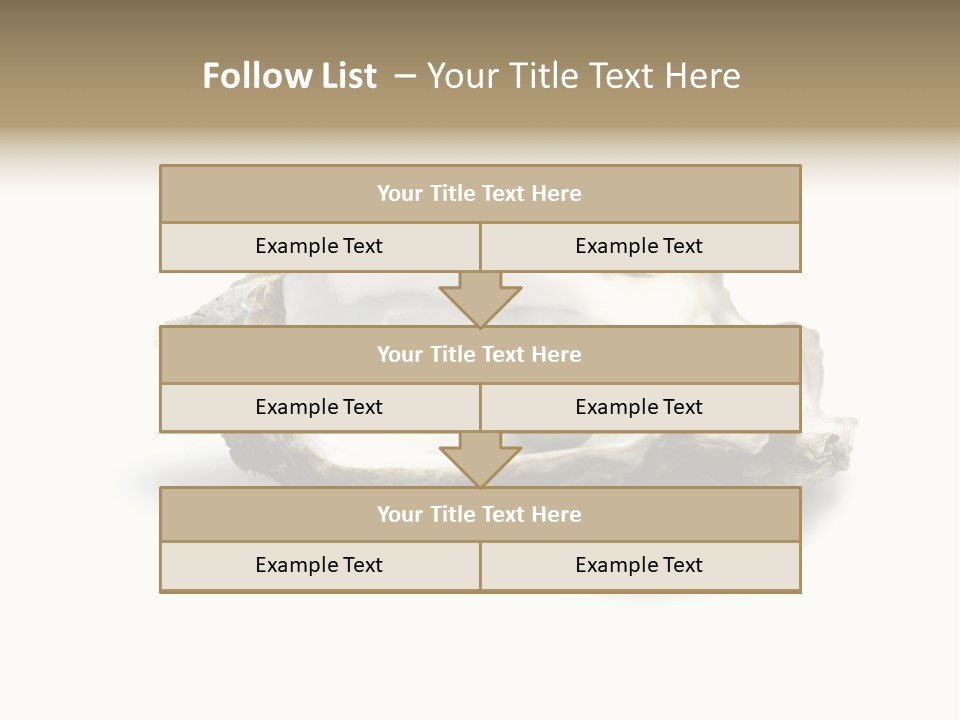Select "Your Title Text Here" in the slide heading
This screenshot has height=720, width=960.
584,76
